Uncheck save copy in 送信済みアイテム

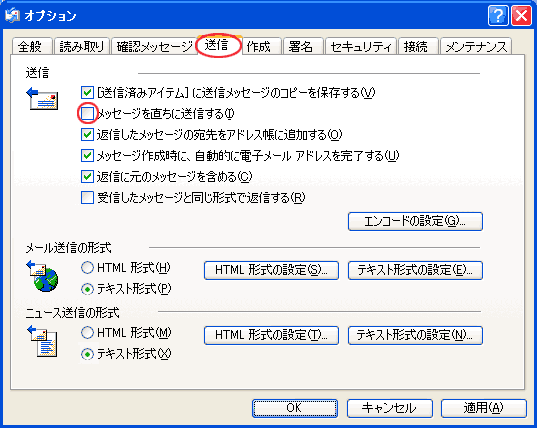(87, 92)
